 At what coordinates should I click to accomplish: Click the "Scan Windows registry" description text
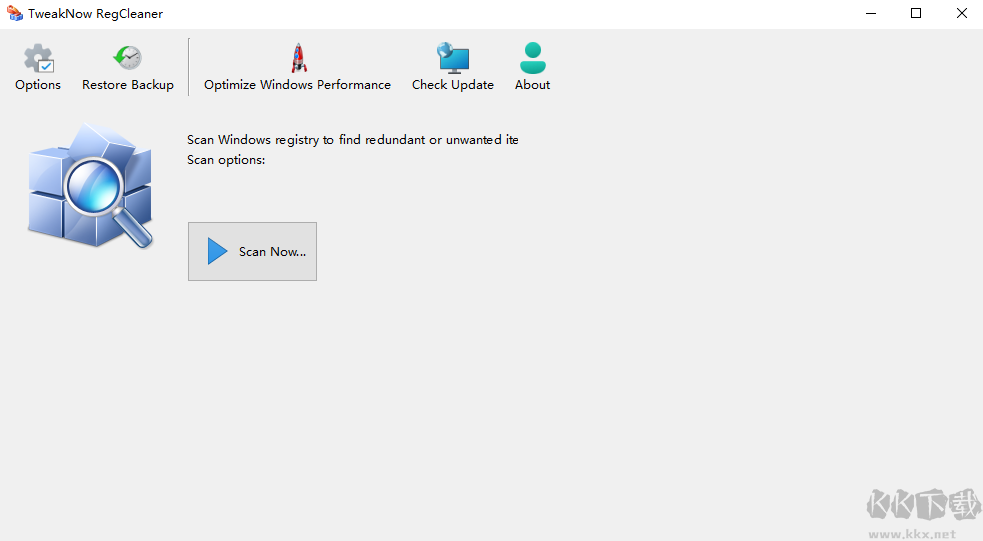coord(352,140)
